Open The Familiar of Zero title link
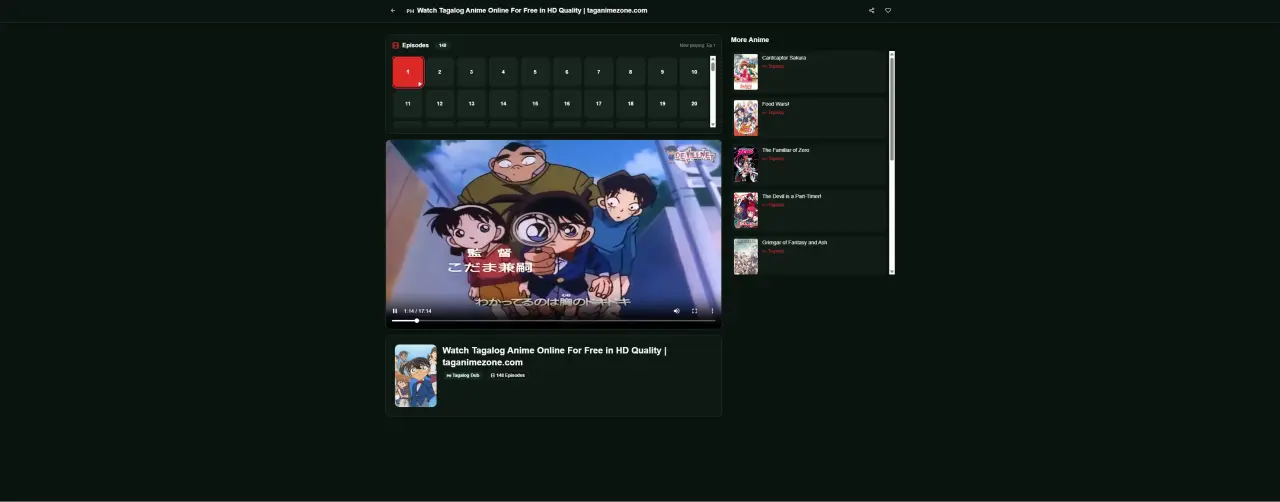Screen dimensions: 1280x502 coord(786,150)
